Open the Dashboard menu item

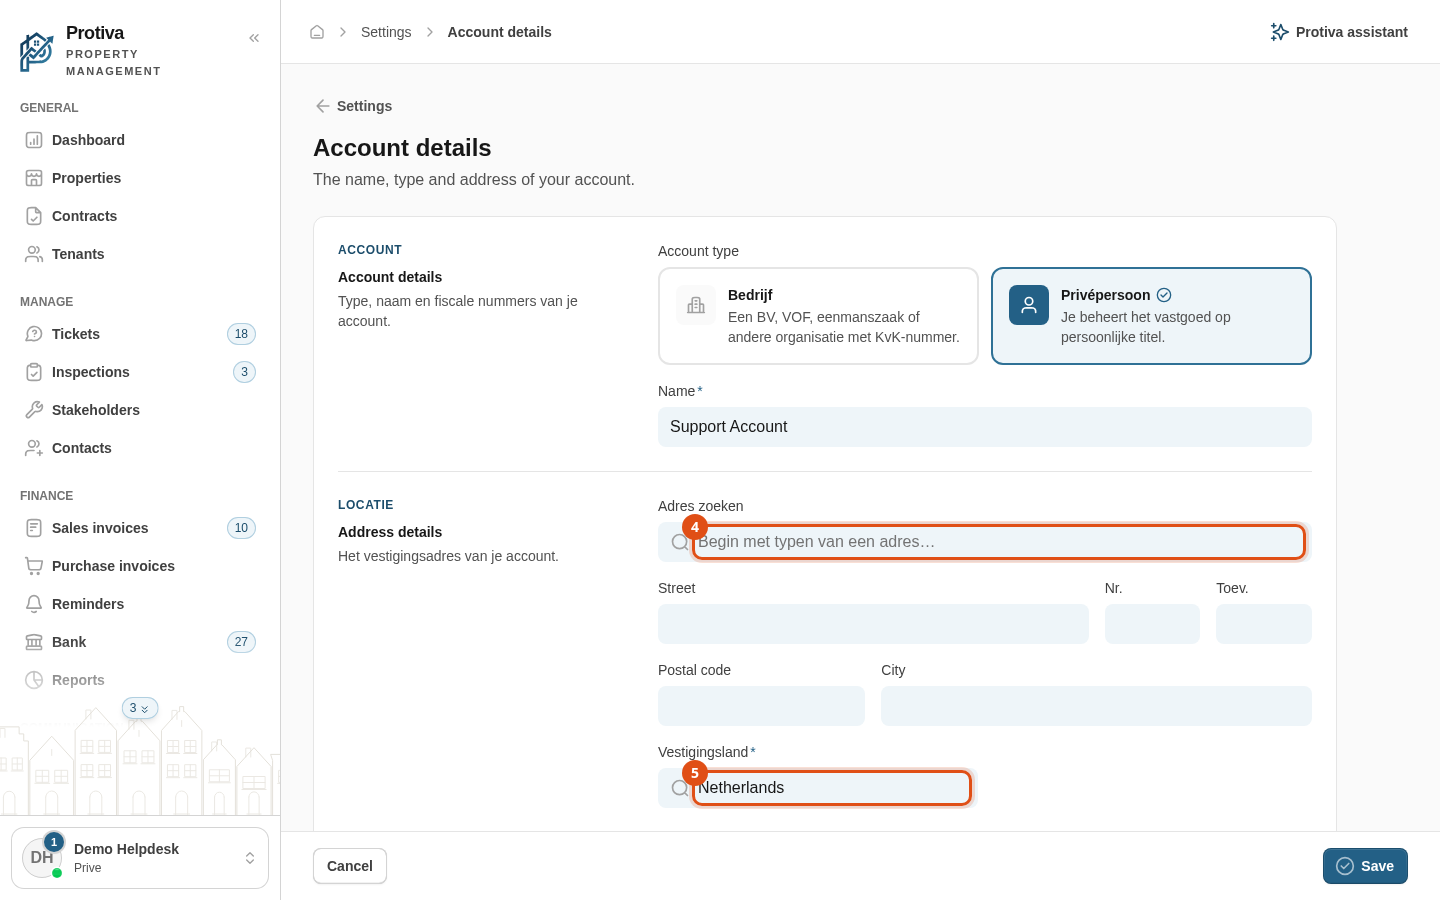coord(140,140)
